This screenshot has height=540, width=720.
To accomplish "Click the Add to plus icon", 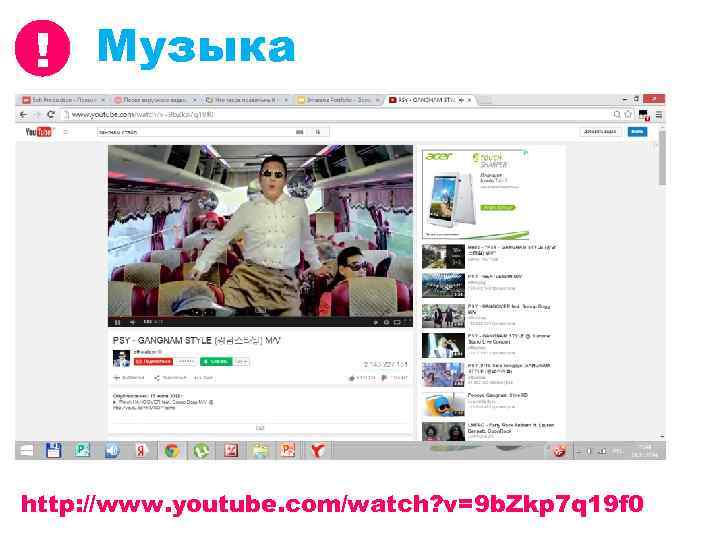I will click(x=117, y=378).
